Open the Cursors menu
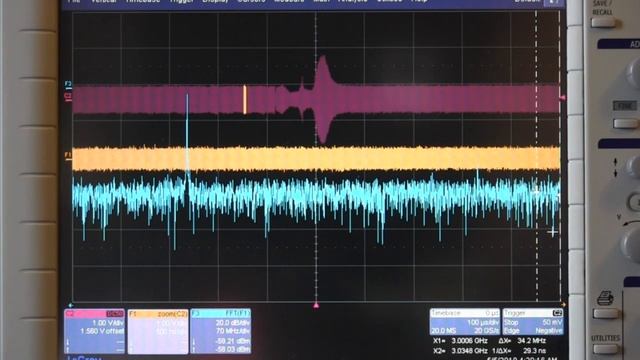The width and height of the screenshot is (640, 360). pos(251,1)
